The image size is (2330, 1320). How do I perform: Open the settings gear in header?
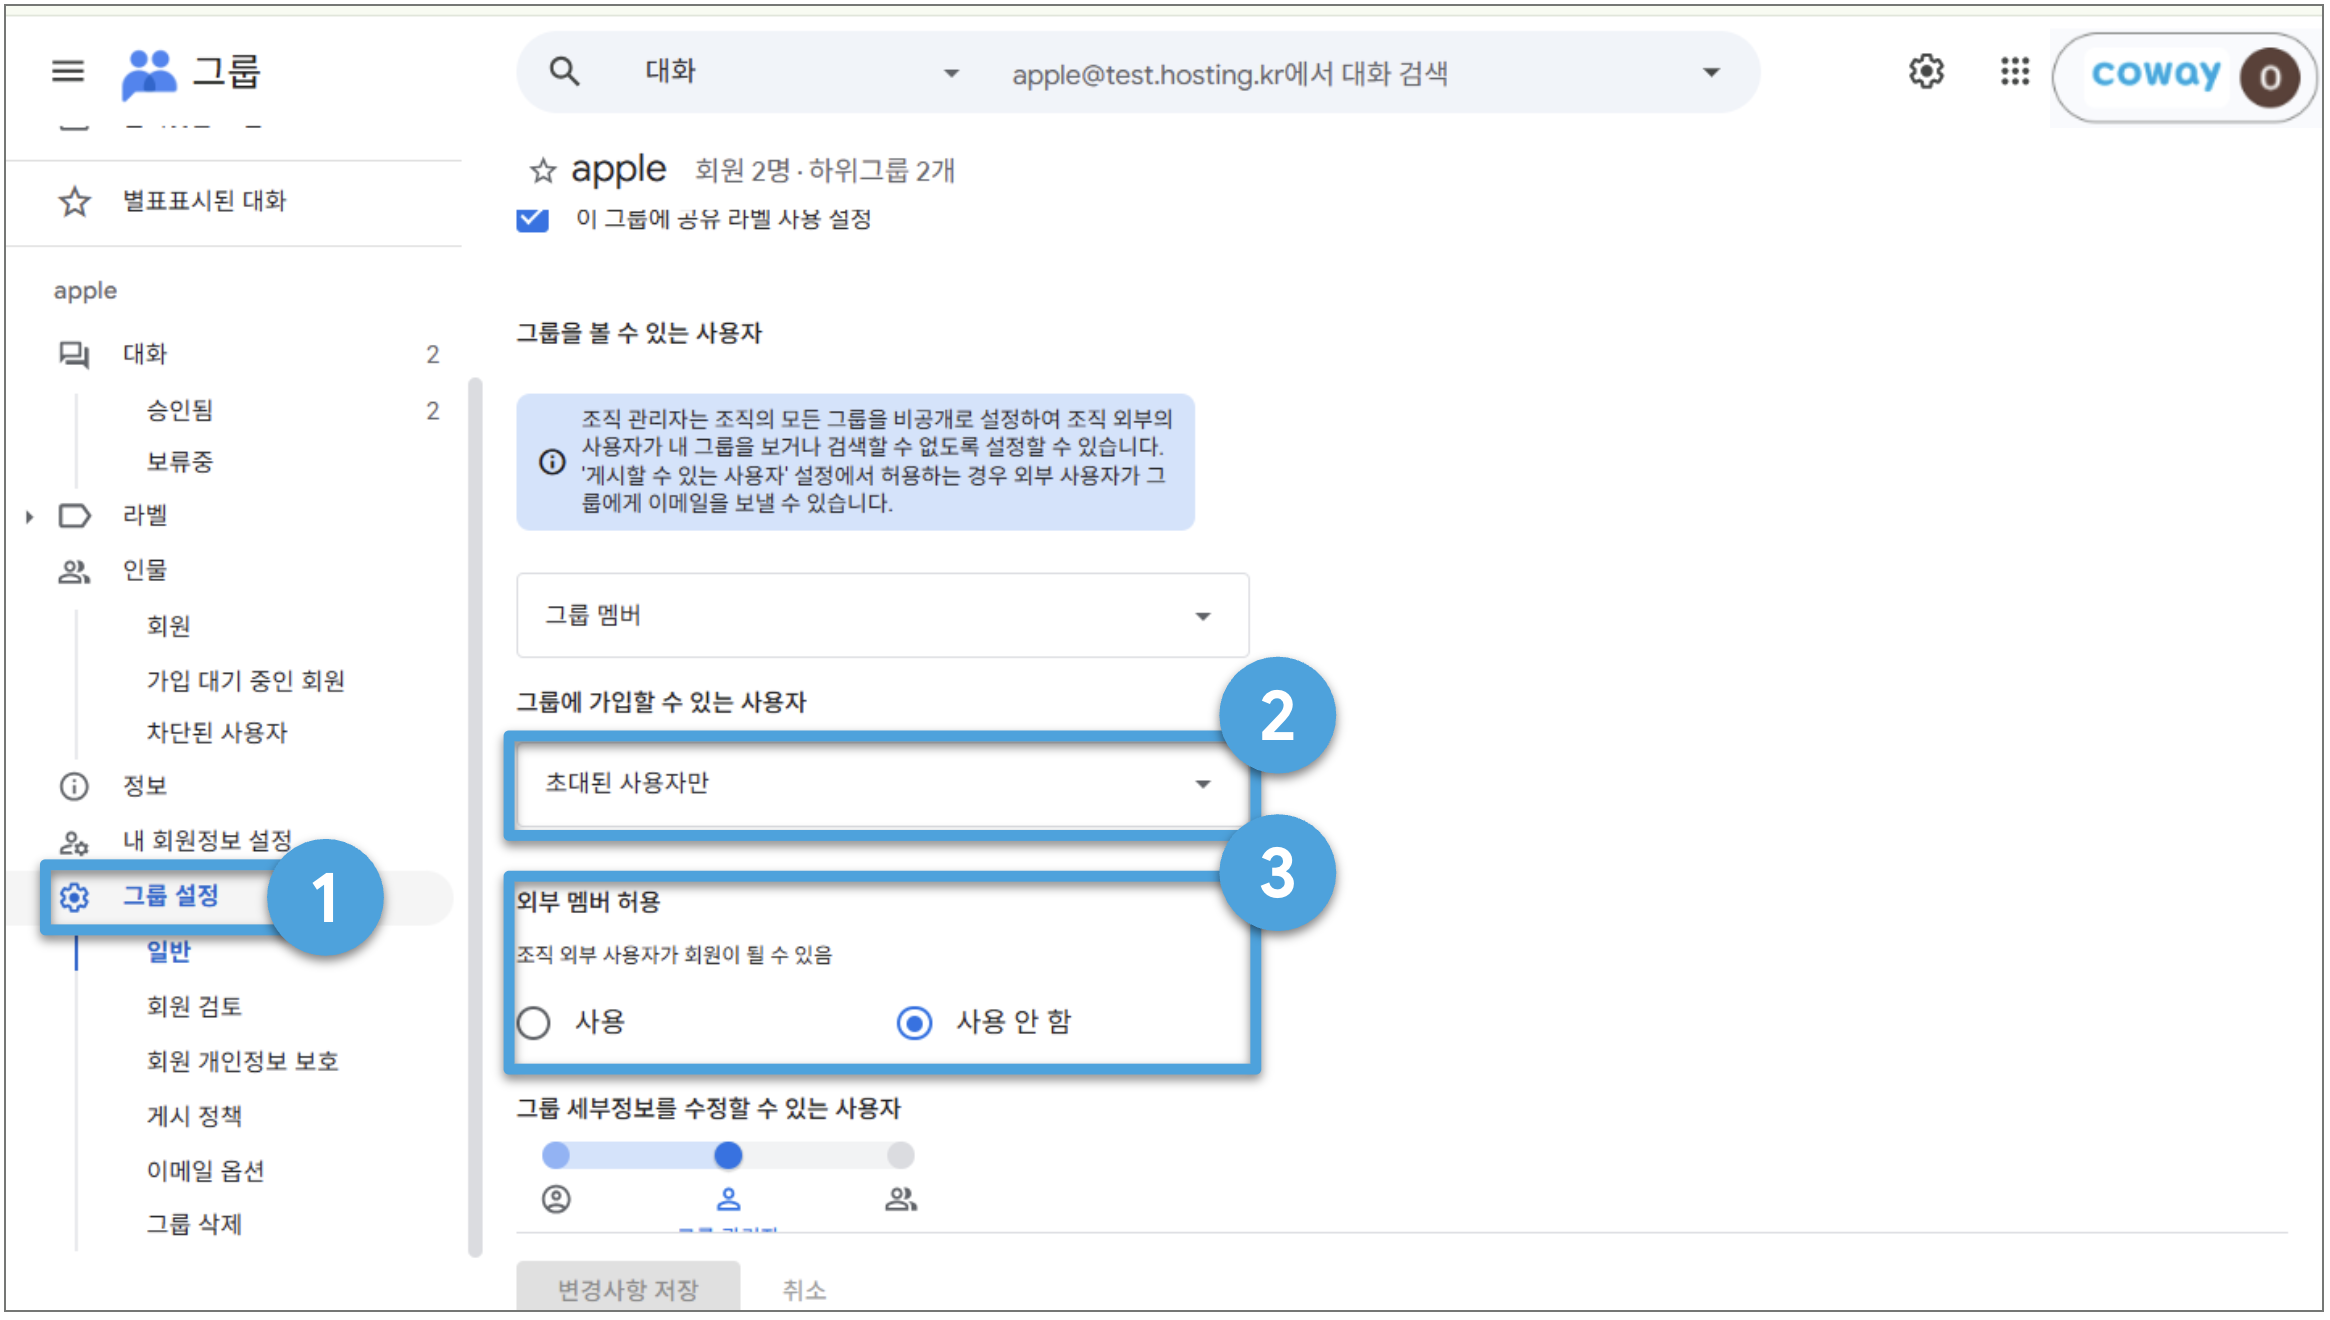point(1925,71)
